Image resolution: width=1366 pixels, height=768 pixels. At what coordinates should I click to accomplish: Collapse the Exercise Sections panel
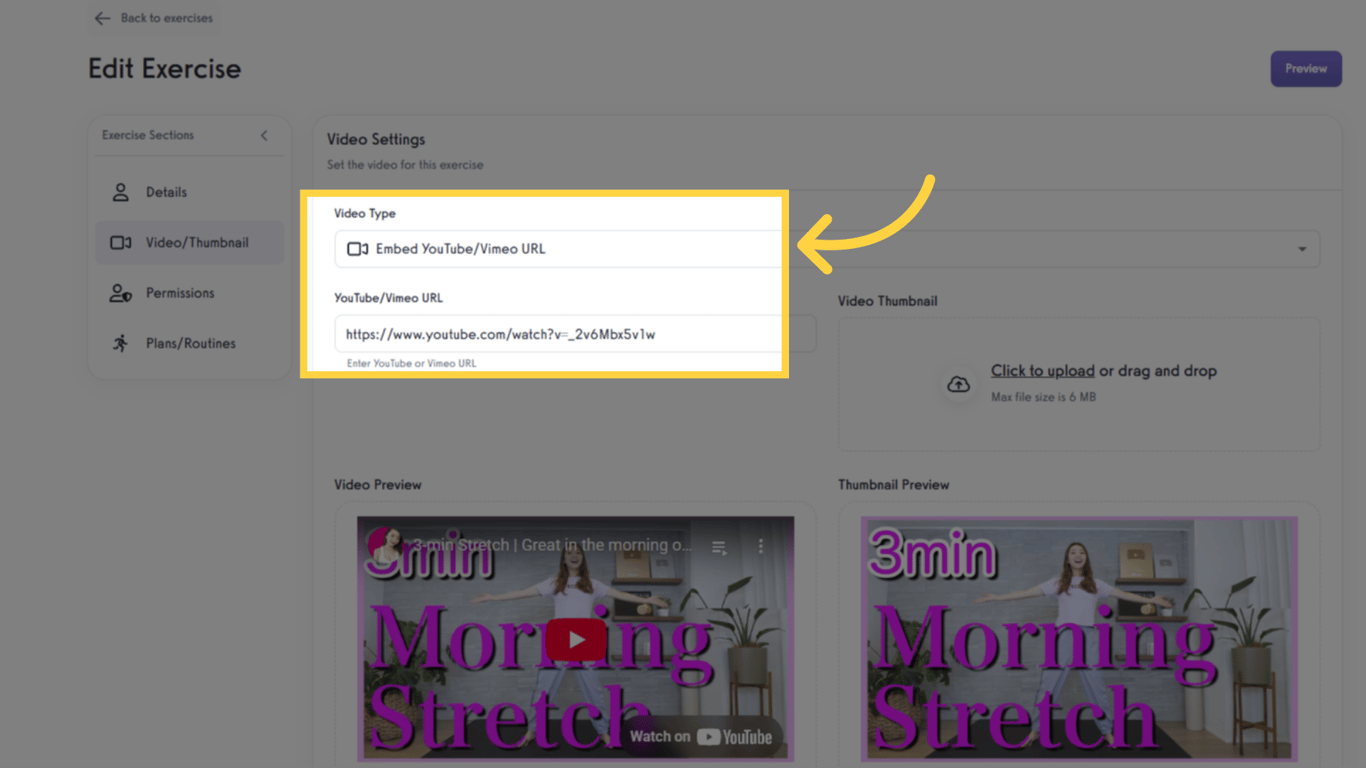click(x=264, y=135)
